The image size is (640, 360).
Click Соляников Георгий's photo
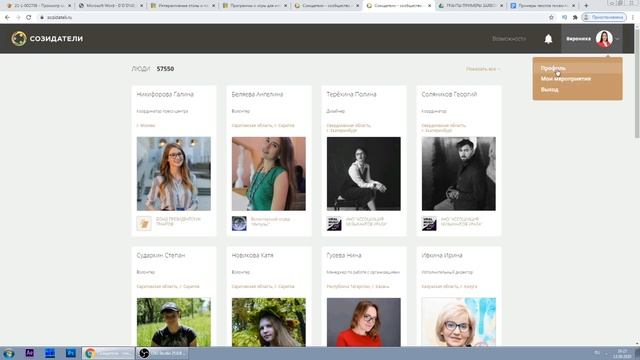point(459,174)
